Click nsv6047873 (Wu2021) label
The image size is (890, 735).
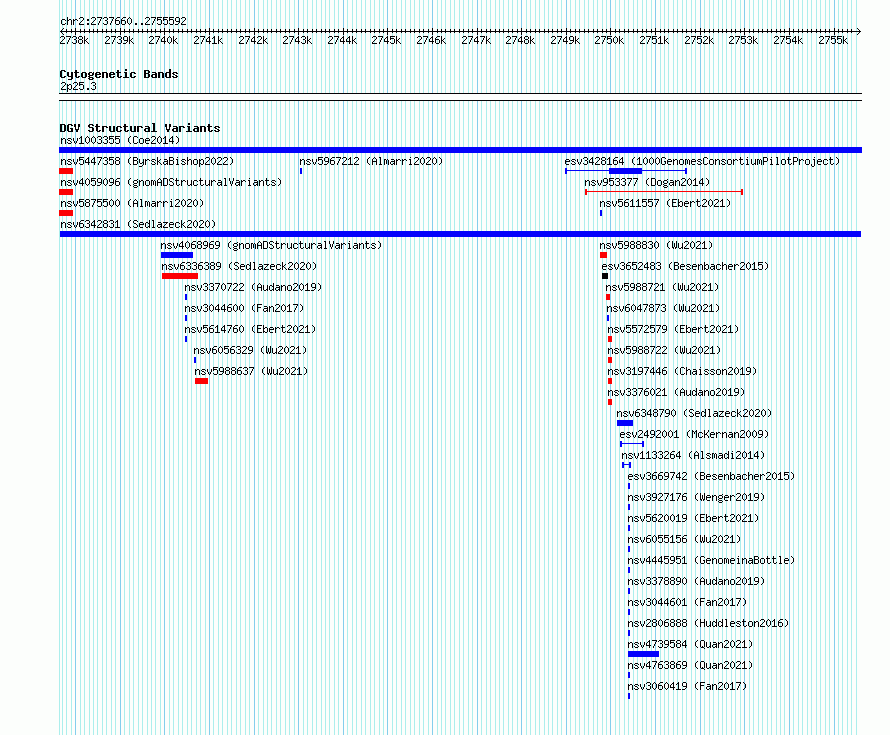(663, 308)
